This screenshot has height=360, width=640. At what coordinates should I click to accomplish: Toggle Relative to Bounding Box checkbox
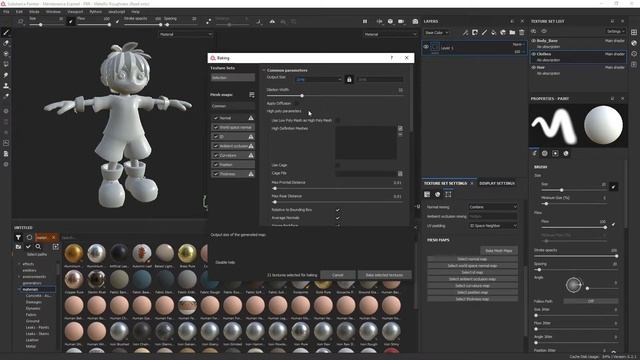pyautogui.click(x=338, y=210)
